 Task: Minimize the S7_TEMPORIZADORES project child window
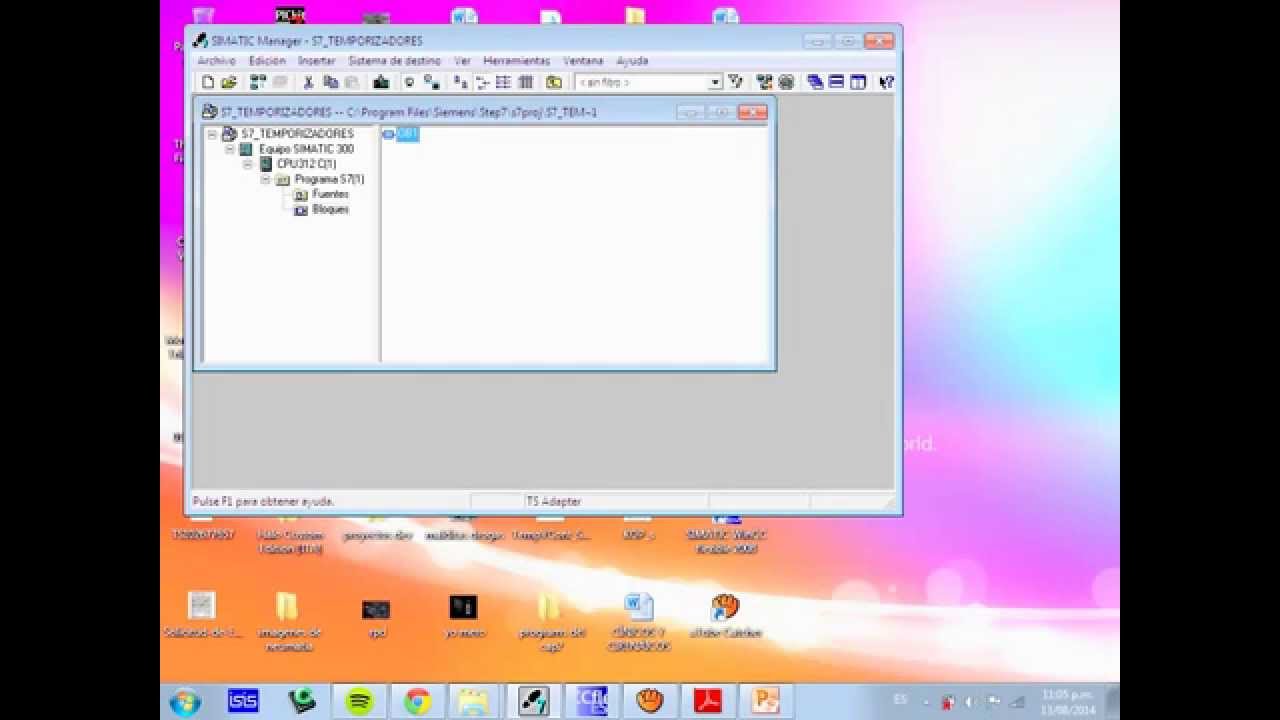(x=691, y=112)
